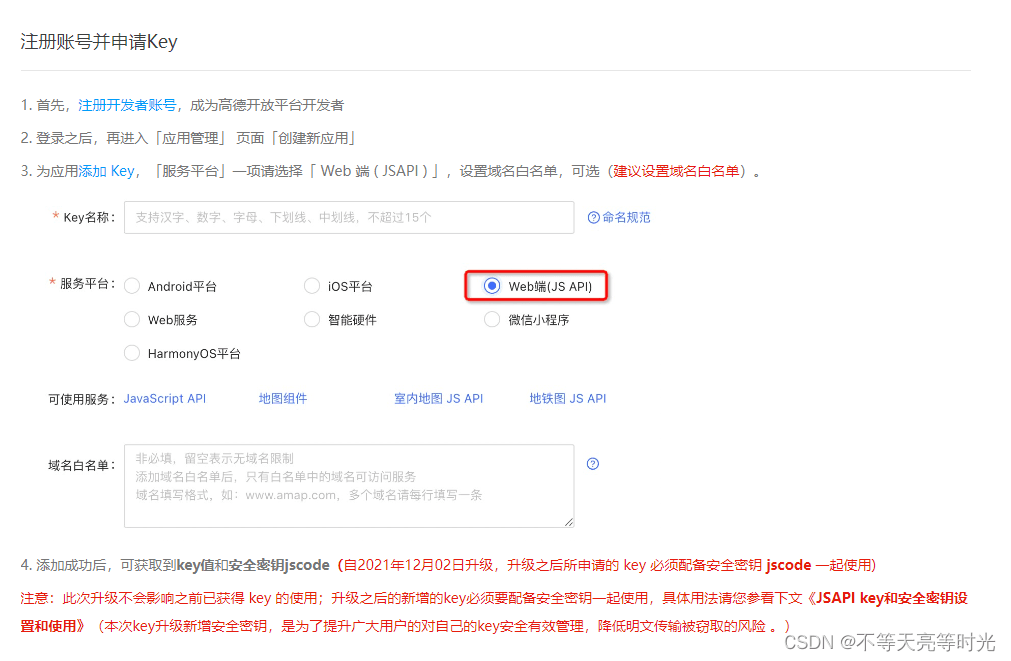Image resolution: width=1011 pixels, height=661 pixels.
Task: Open the 添加 Key link
Action: pyautogui.click(x=106, y=171)
